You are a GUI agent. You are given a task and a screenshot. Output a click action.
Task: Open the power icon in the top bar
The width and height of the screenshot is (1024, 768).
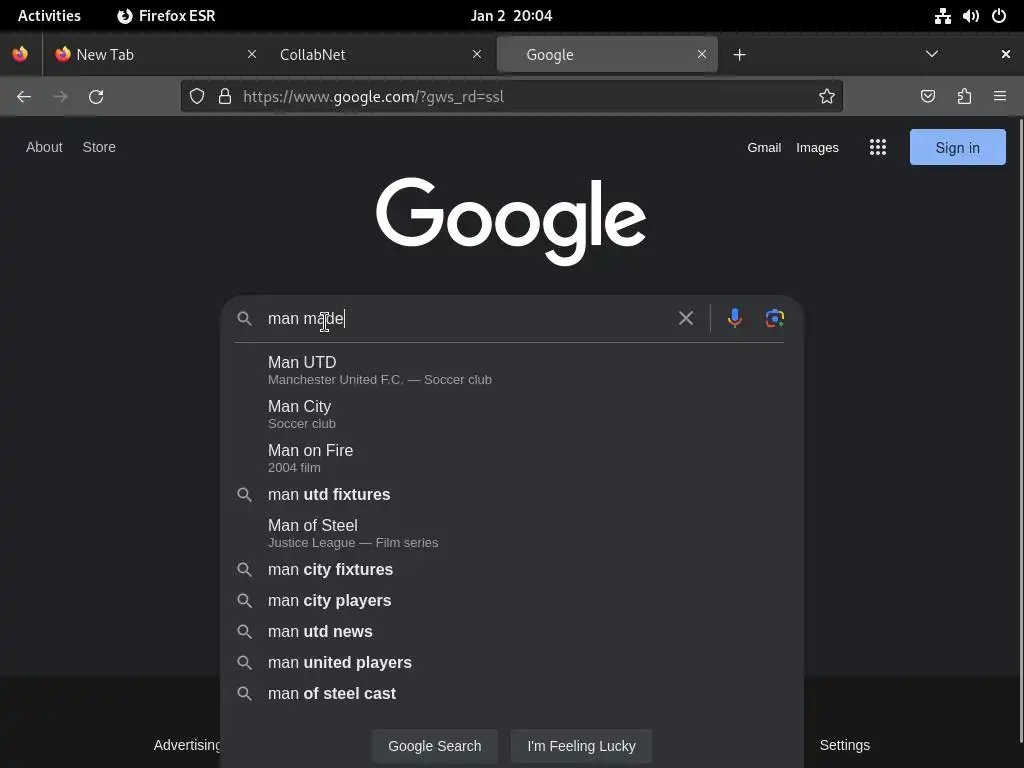click(999, 16)
